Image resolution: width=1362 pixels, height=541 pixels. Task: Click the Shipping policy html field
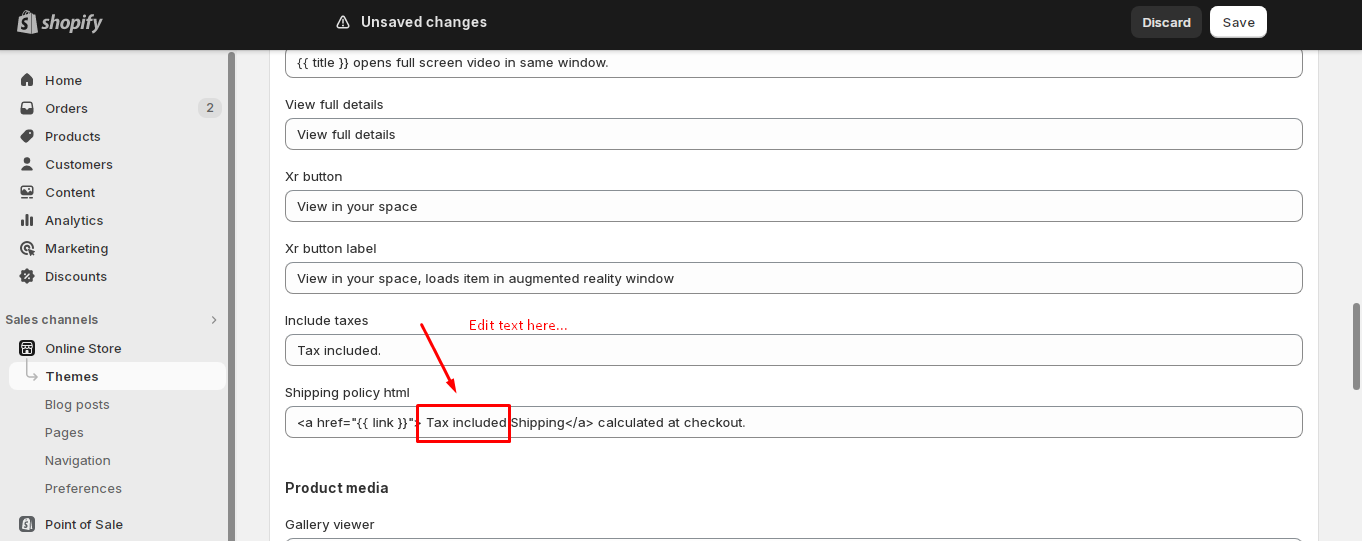[793, 422]
